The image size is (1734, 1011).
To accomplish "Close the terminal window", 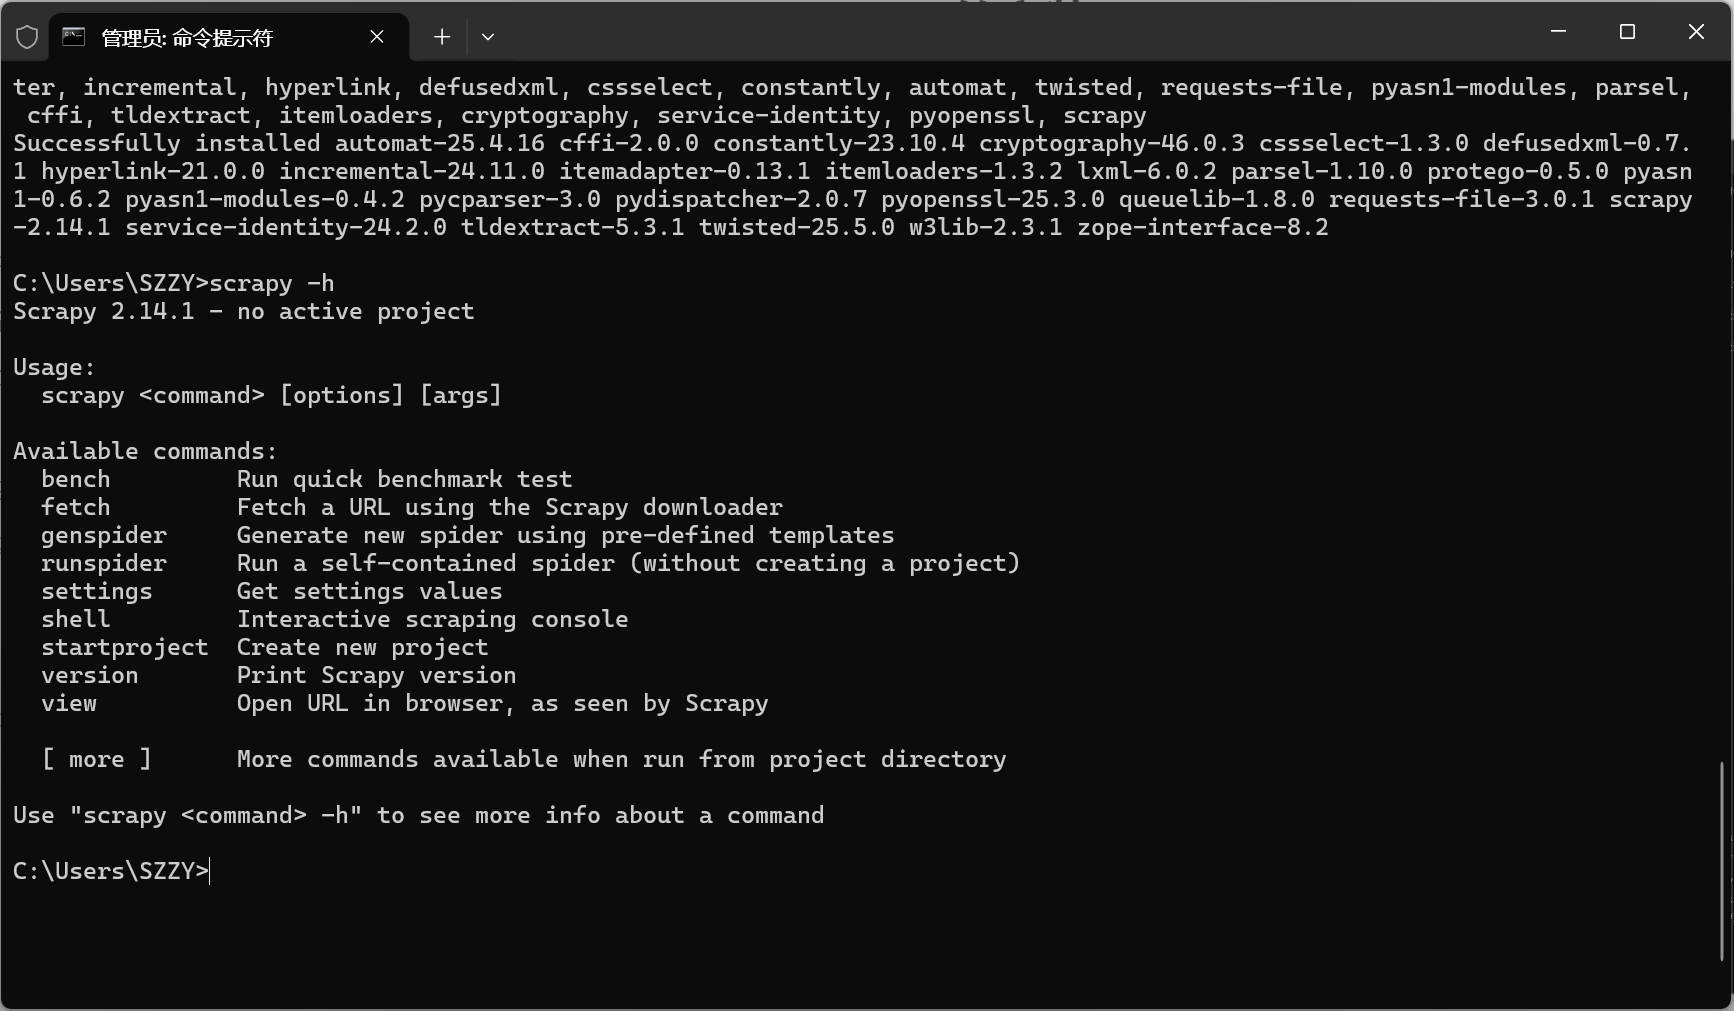I will pyautogui.click(x=1696, y=32).
